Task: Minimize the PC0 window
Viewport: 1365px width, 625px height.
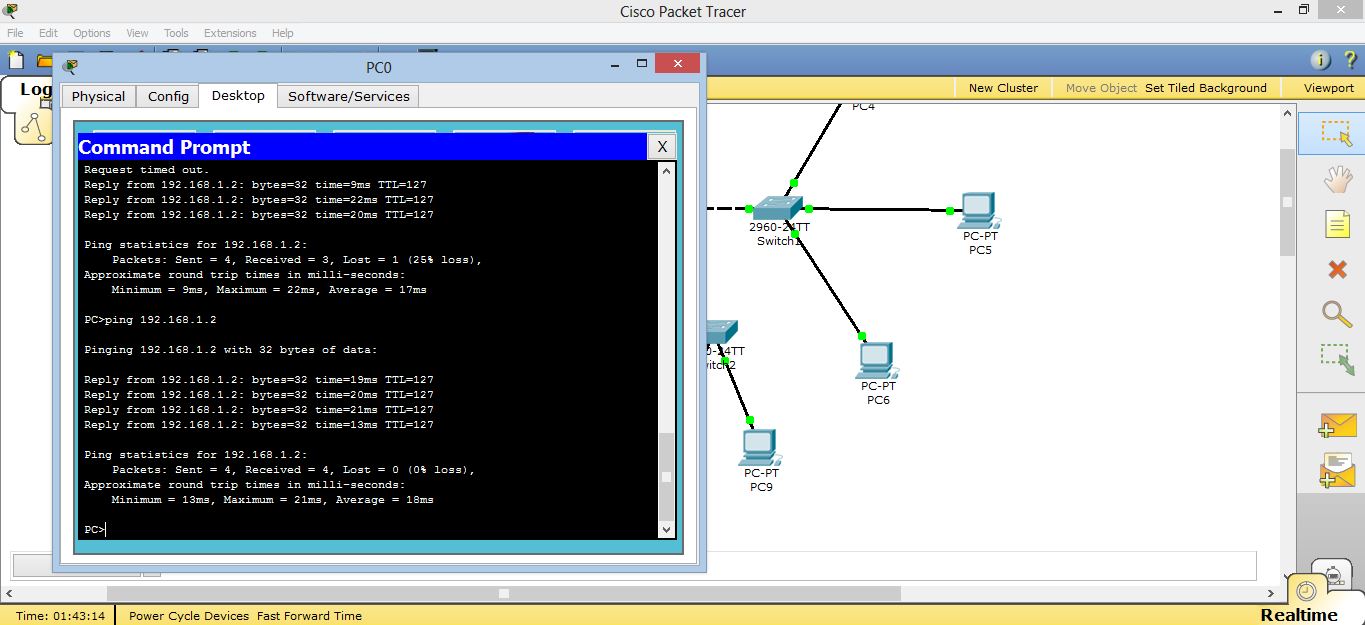Action: (x=613, y=66)
